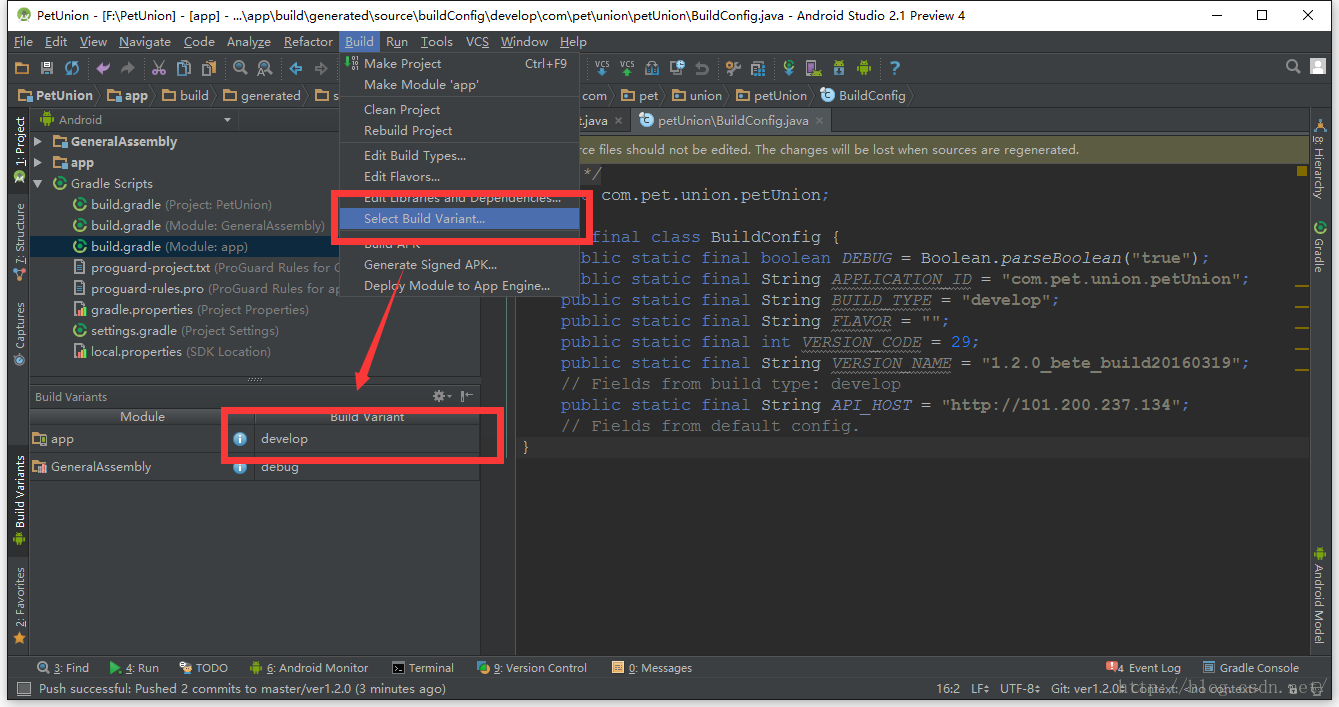Image resolution: width=1339 pixels, height=707 pixels.
Task: Choose Generate Signed APK menu item
Action: (x=459, y=265)
